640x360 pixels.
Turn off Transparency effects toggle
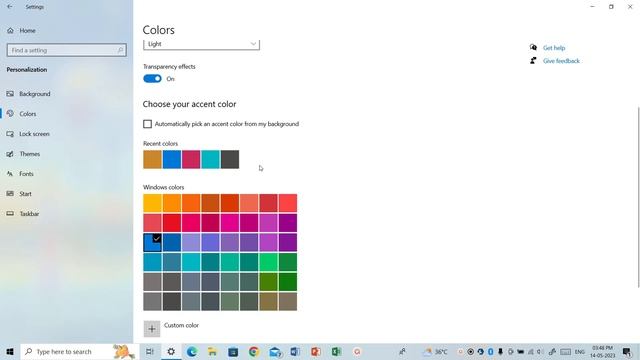(152, 79)
